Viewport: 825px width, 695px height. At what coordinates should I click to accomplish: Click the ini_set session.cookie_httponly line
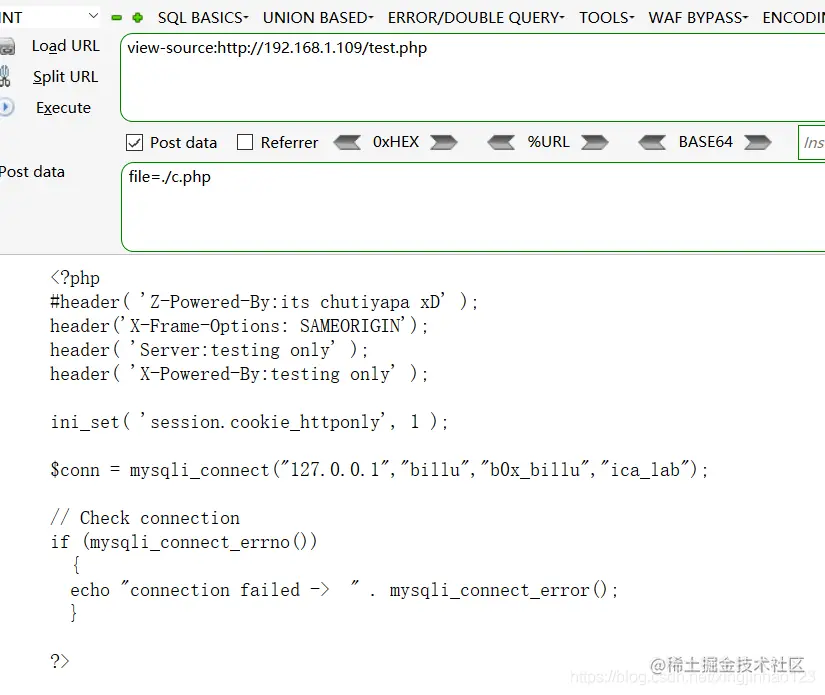click(x=249, y=421)
